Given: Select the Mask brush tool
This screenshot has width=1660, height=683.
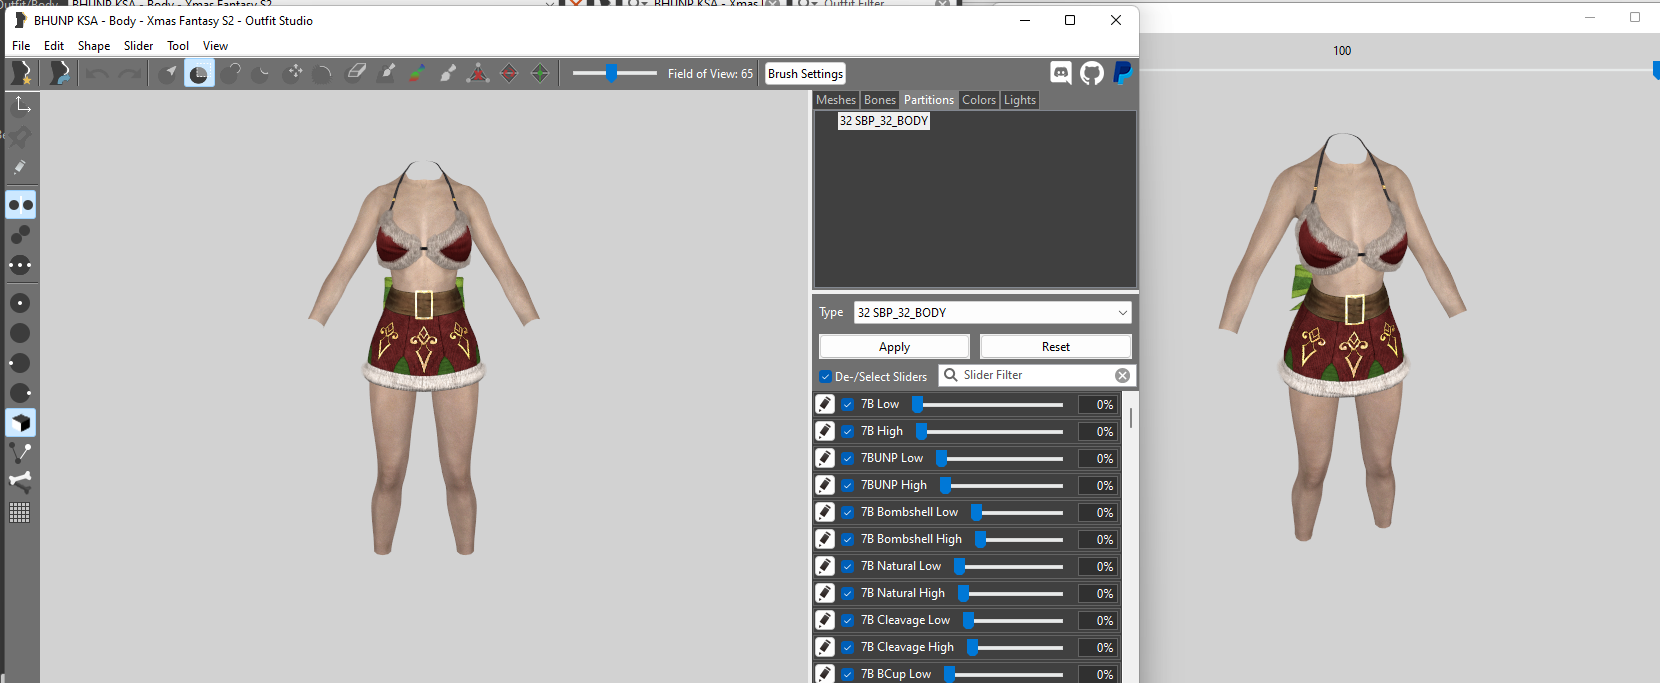Looking at the screenshot, I should point(199,73).
